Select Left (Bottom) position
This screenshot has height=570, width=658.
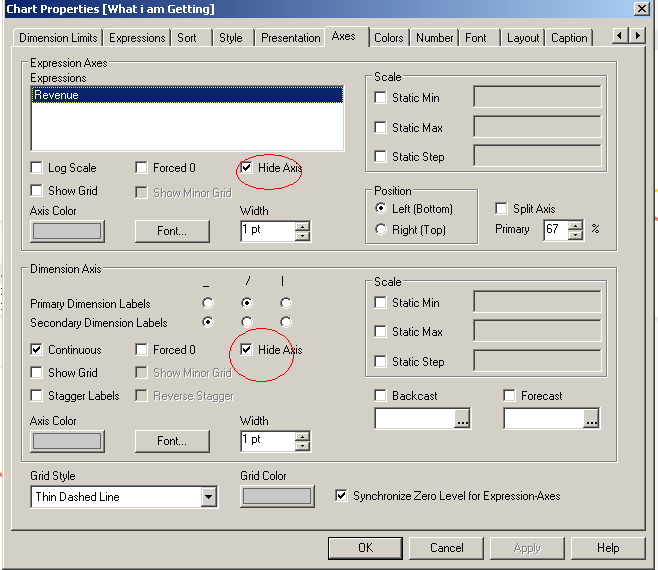381,208
